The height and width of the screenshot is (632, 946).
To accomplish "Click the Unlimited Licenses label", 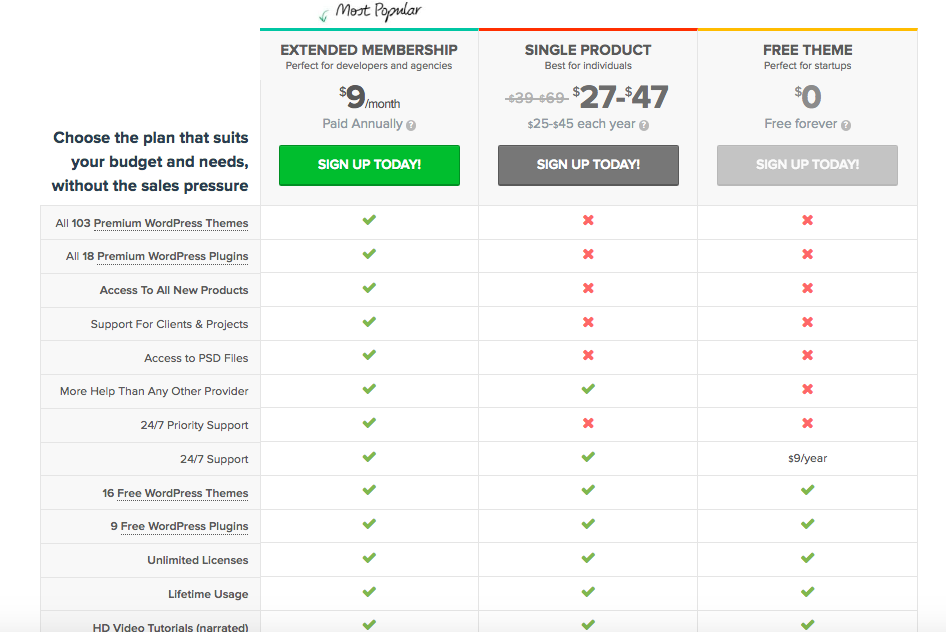I will [198, 560].
